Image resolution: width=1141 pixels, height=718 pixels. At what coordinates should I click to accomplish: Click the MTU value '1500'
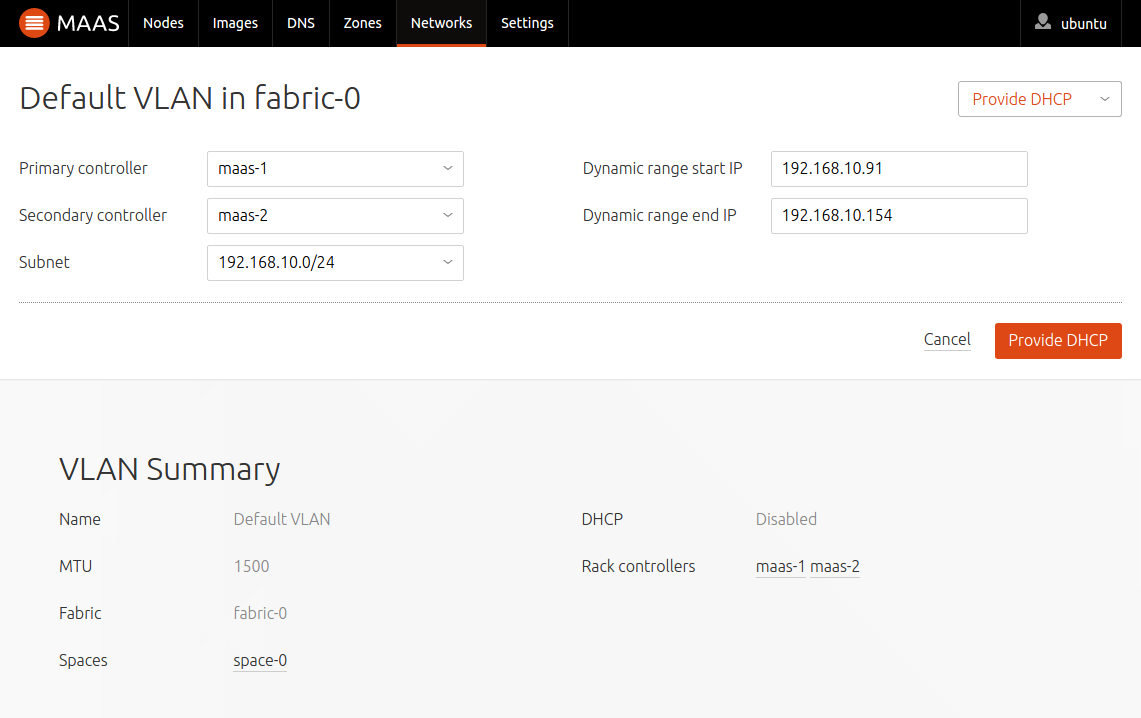click(251, 566)
